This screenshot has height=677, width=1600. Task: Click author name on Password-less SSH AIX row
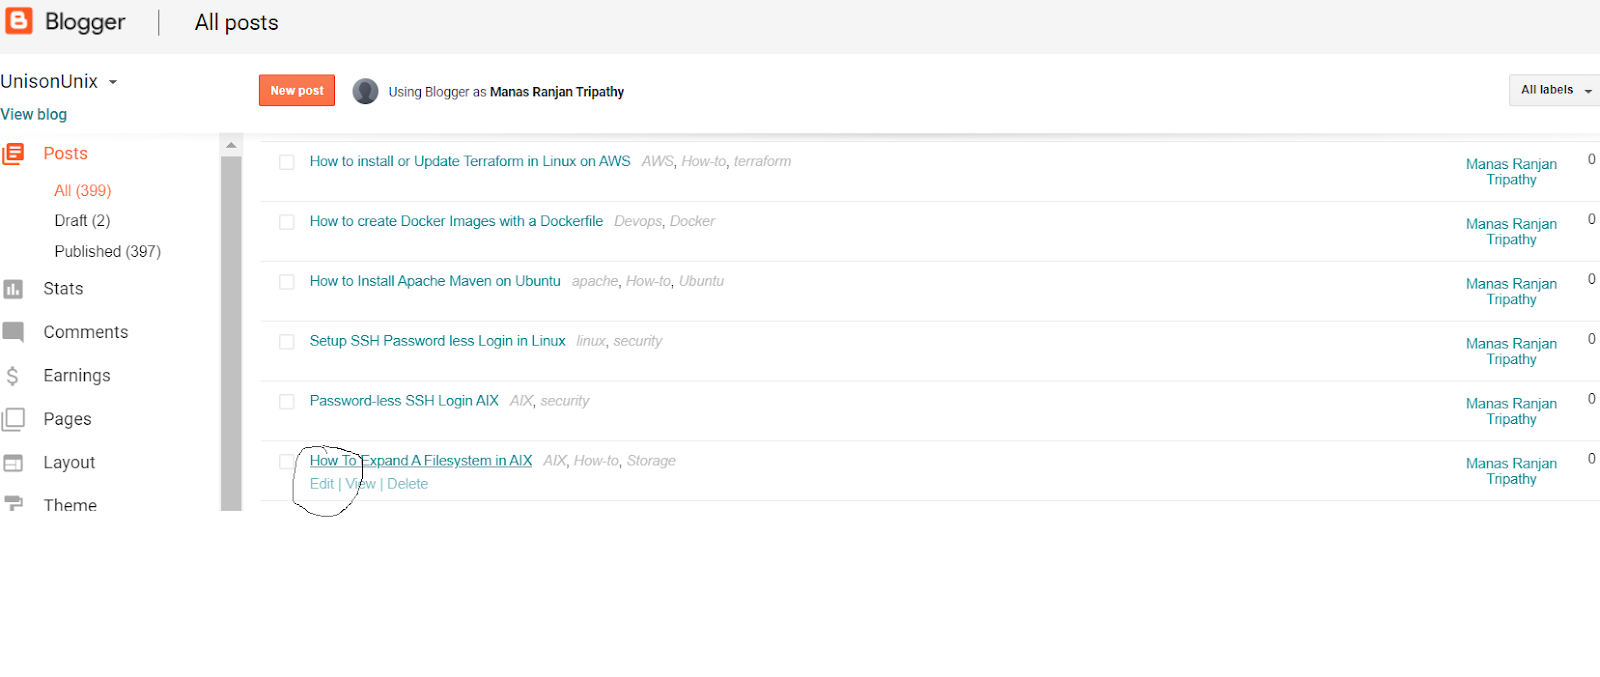tap(1511, 412)
